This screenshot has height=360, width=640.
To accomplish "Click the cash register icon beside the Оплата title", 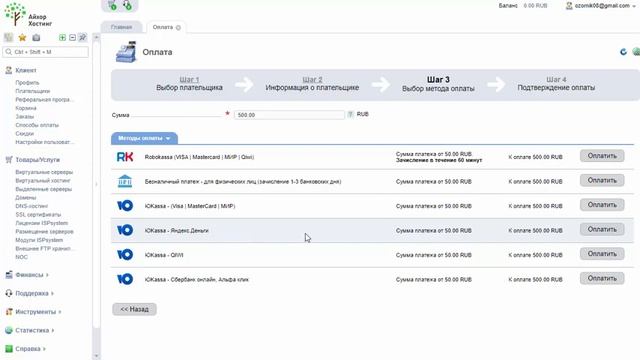I will (x=126, y=52).
